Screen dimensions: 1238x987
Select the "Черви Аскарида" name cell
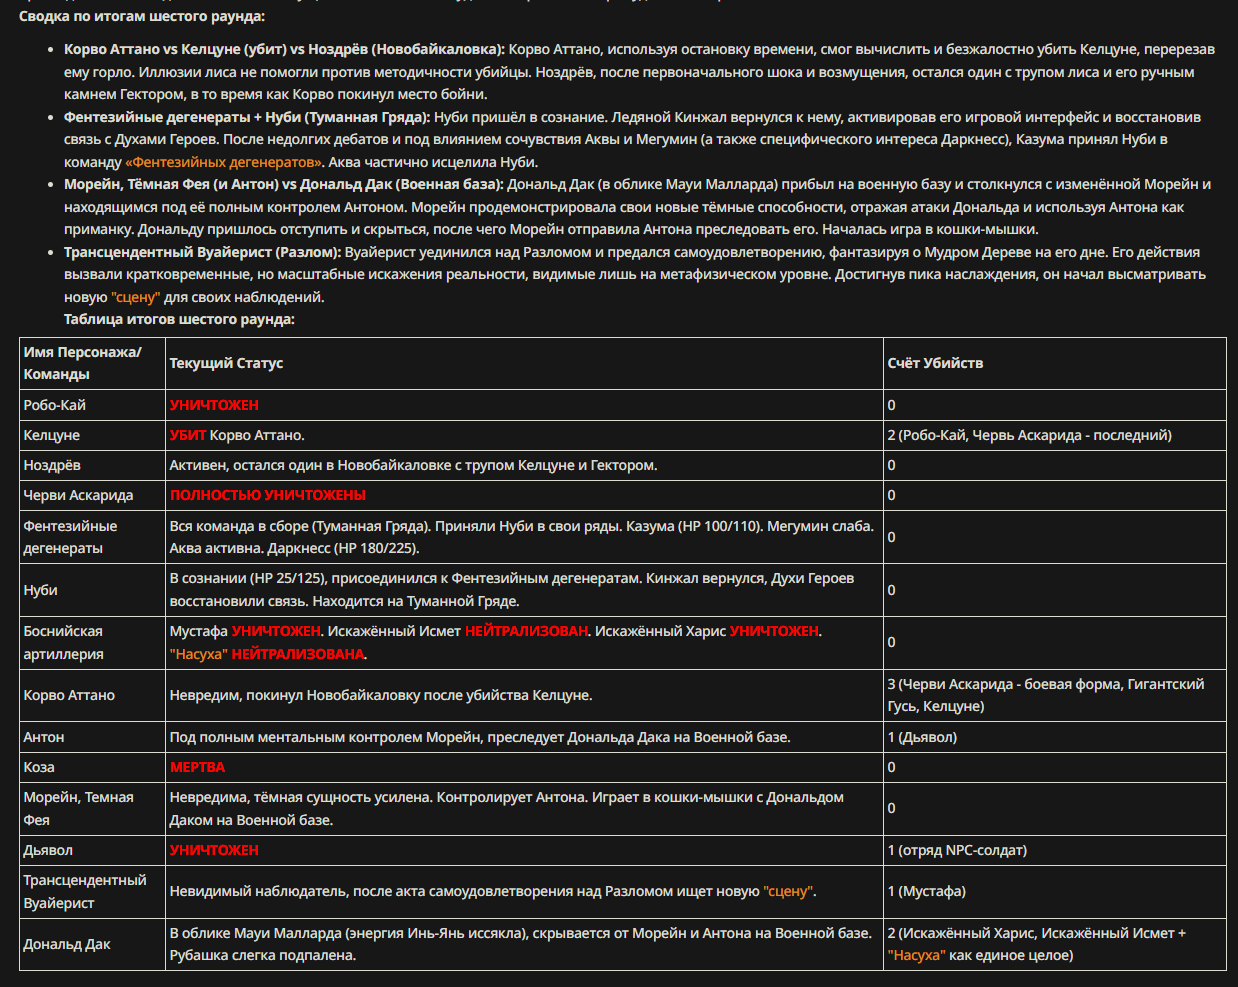(93, 495)
